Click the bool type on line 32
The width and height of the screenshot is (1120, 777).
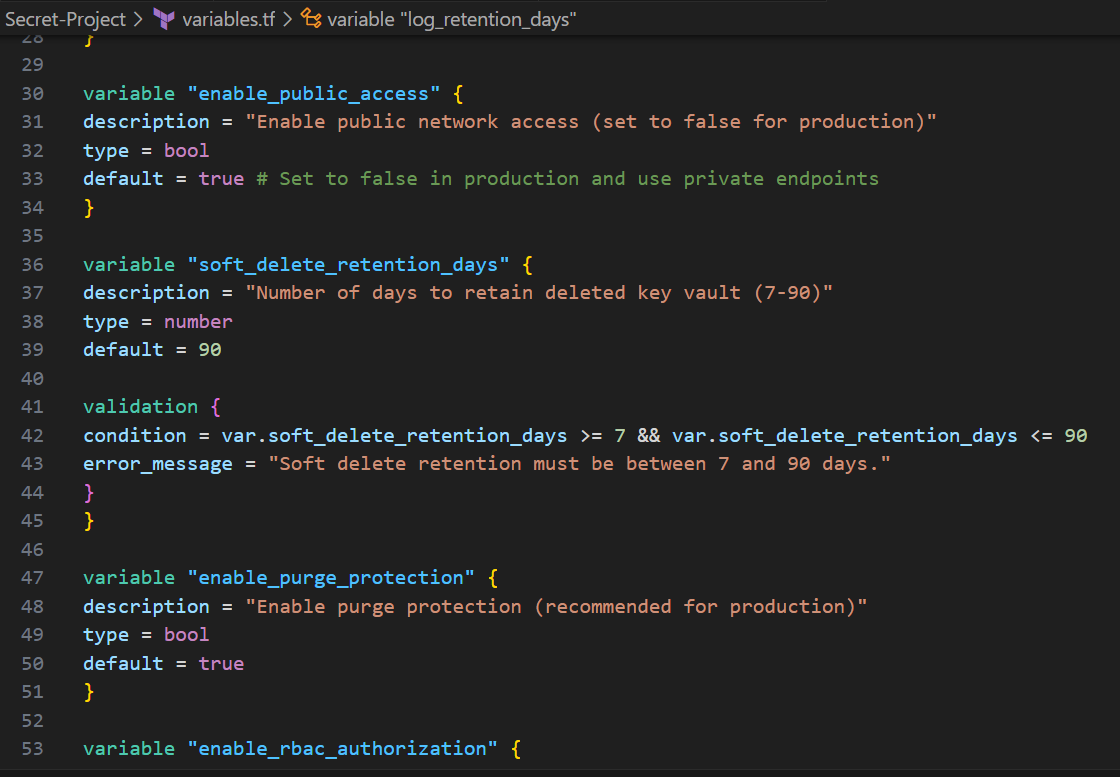tap(187, 150)
